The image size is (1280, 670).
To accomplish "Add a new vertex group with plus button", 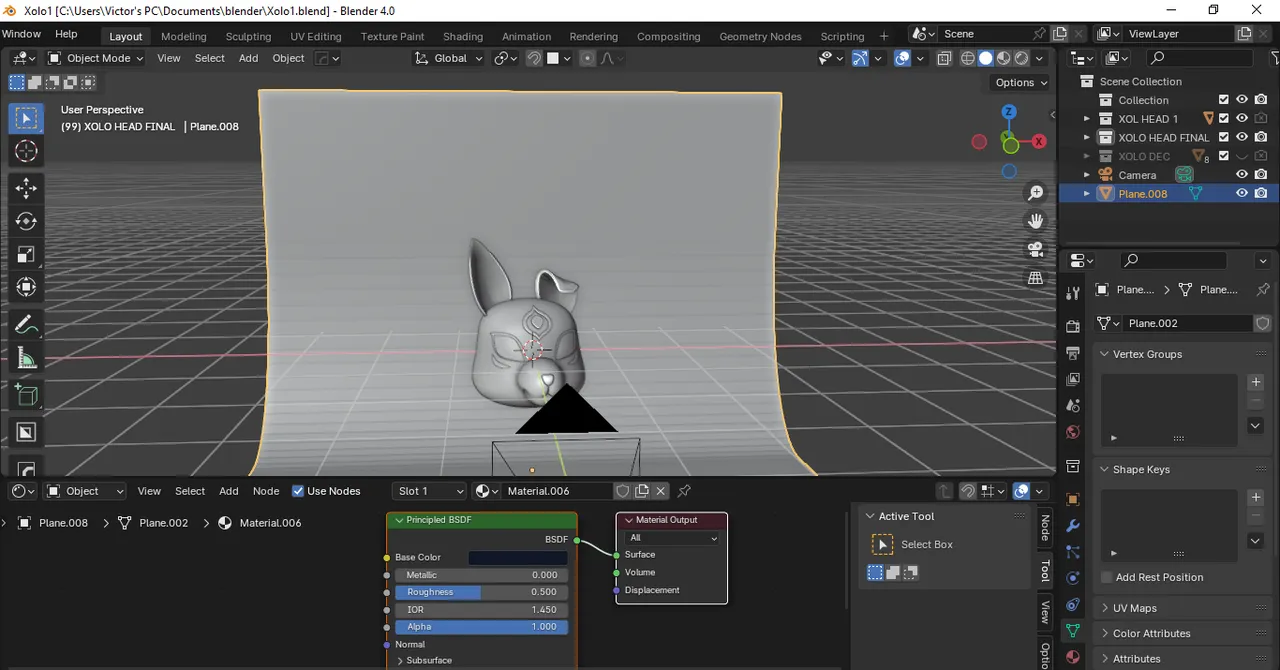I will tap(1256, 382).
